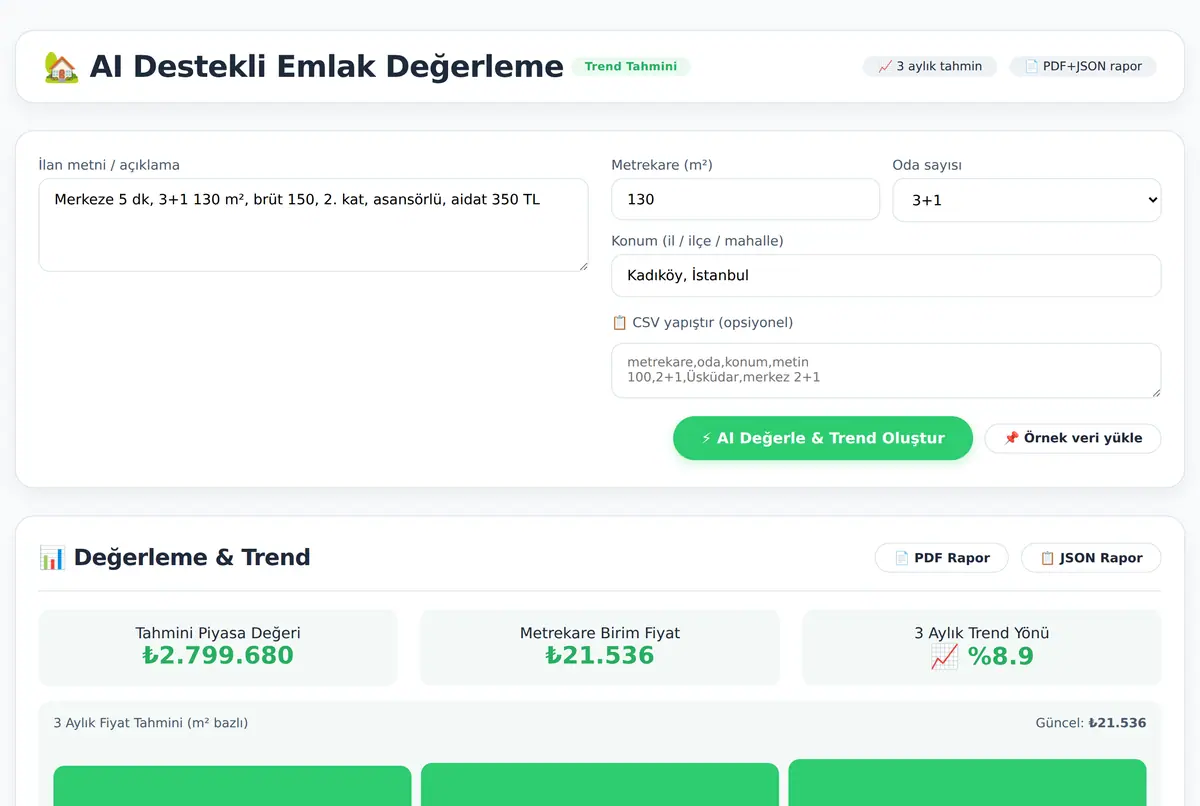Click the Güncel: ₺21.536 label
The image size is (1200, 806).
1091,723
